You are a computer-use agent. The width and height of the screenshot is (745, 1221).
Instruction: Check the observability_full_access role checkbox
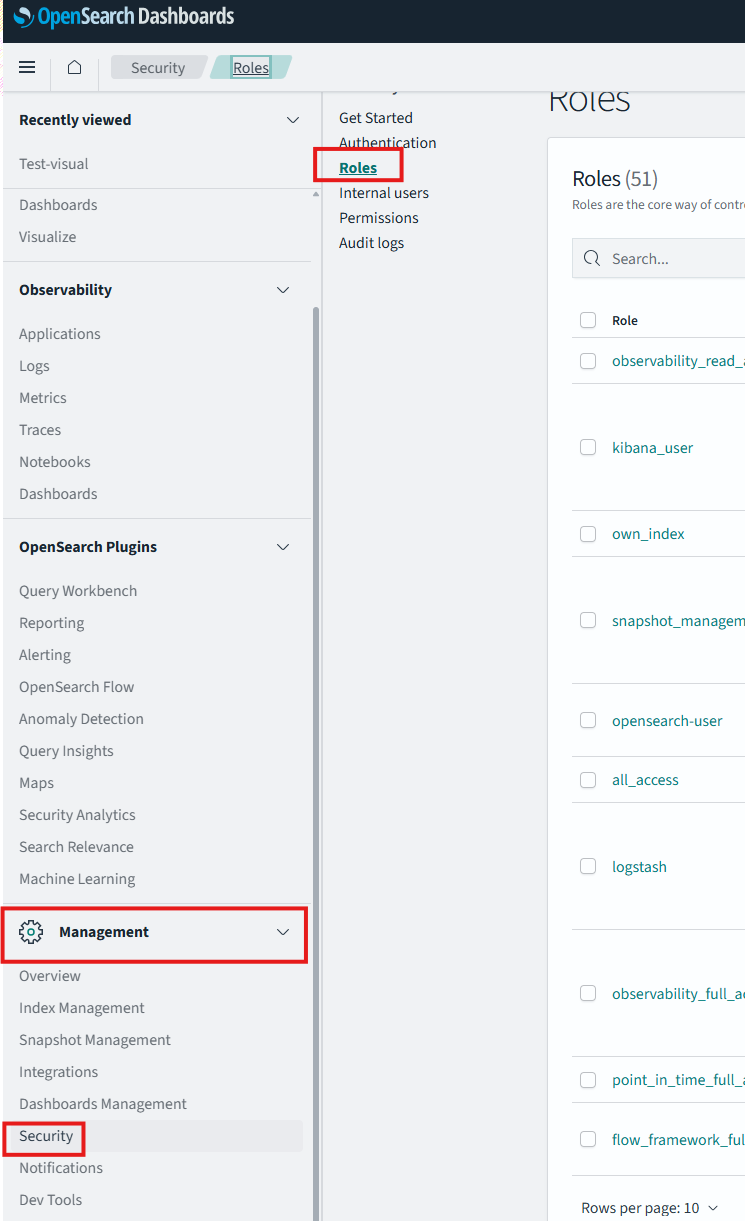[x=588, y=993]
